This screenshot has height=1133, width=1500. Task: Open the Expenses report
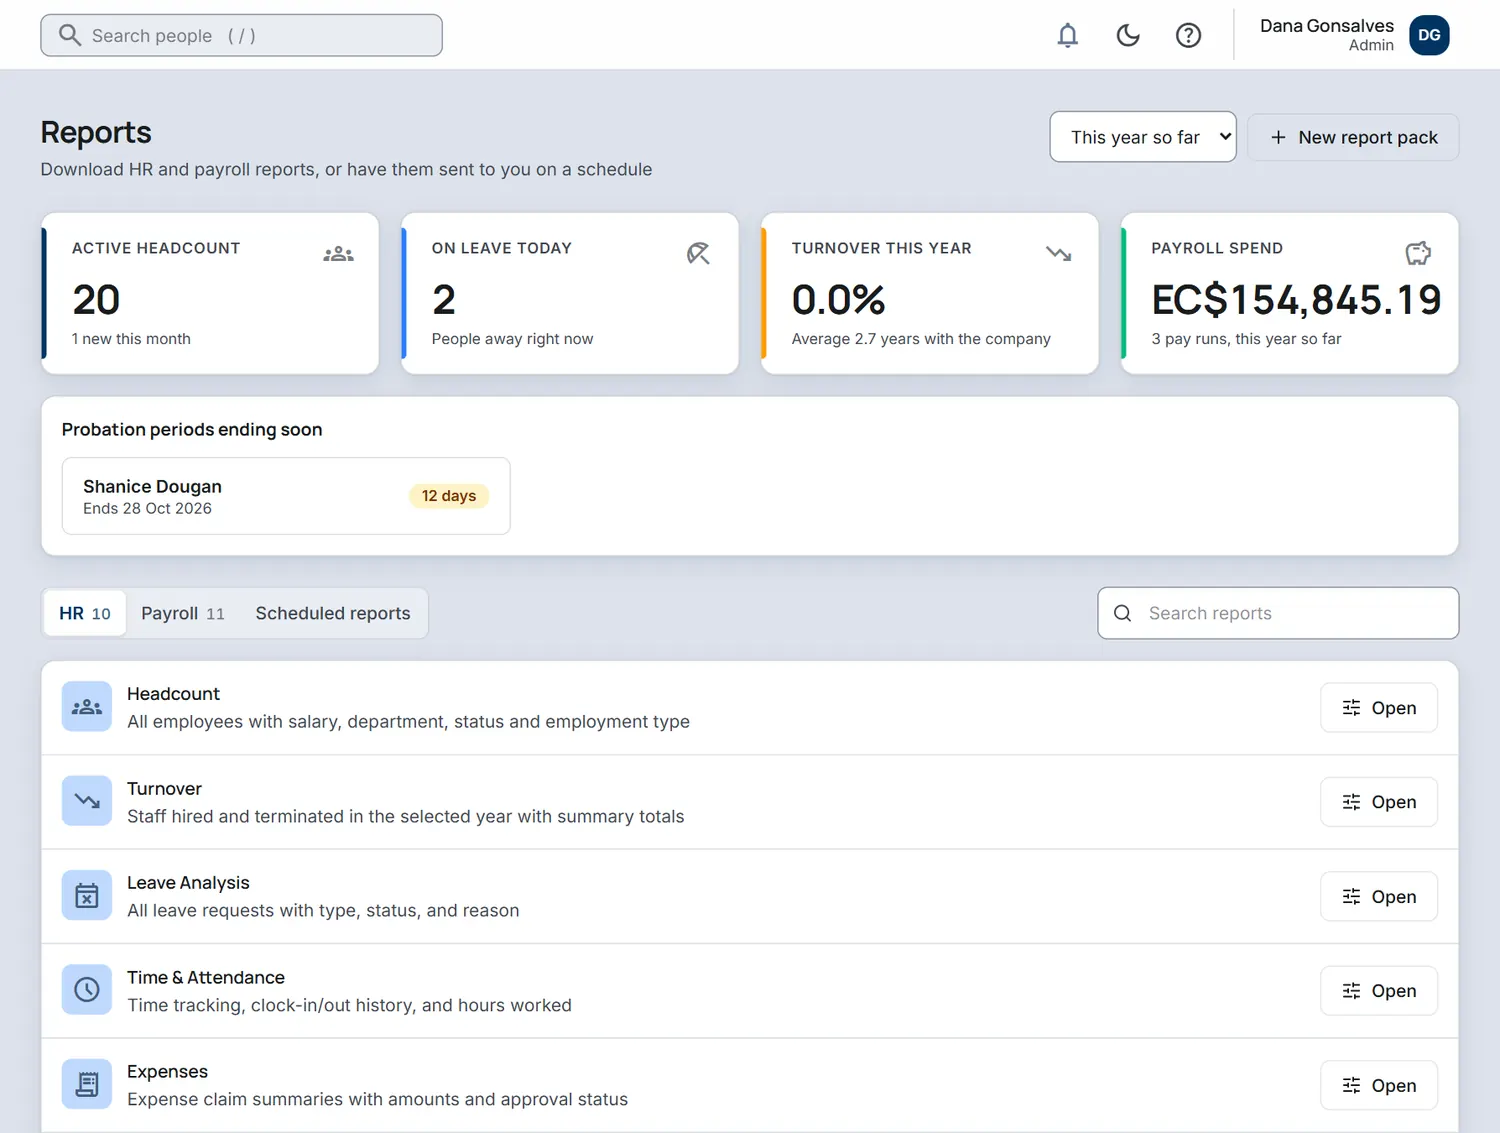1379,1086
